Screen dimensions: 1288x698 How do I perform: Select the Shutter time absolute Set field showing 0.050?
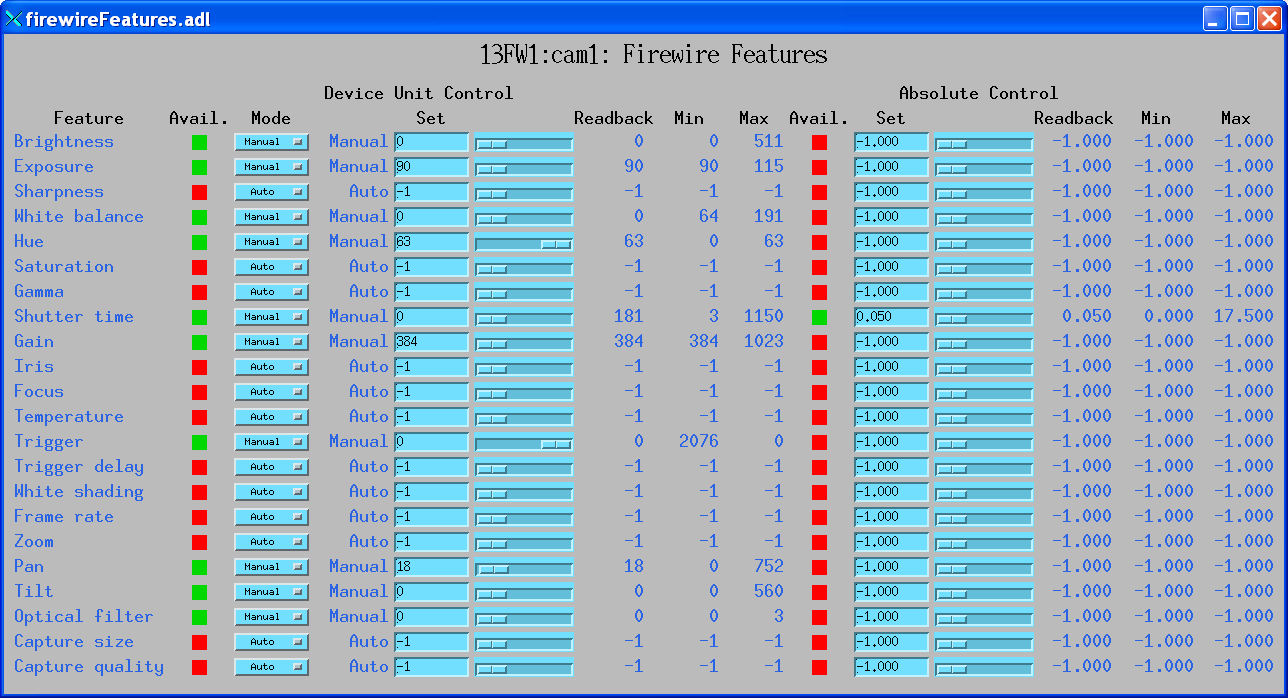coord(890,316)
